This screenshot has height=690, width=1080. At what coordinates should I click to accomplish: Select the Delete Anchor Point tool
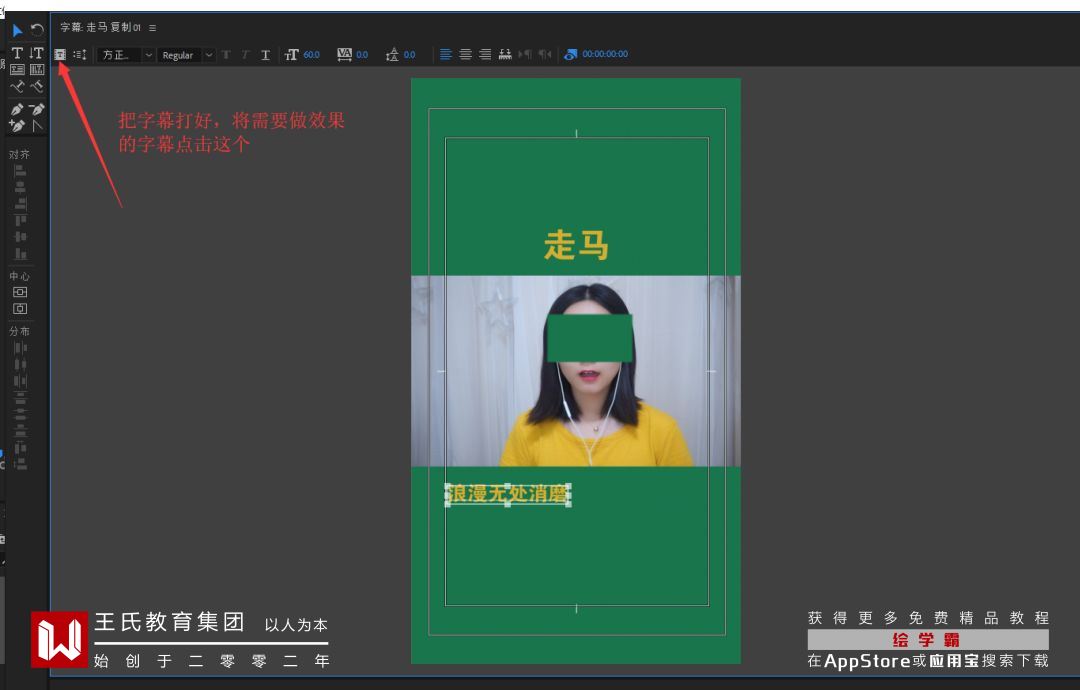point(37,109)
